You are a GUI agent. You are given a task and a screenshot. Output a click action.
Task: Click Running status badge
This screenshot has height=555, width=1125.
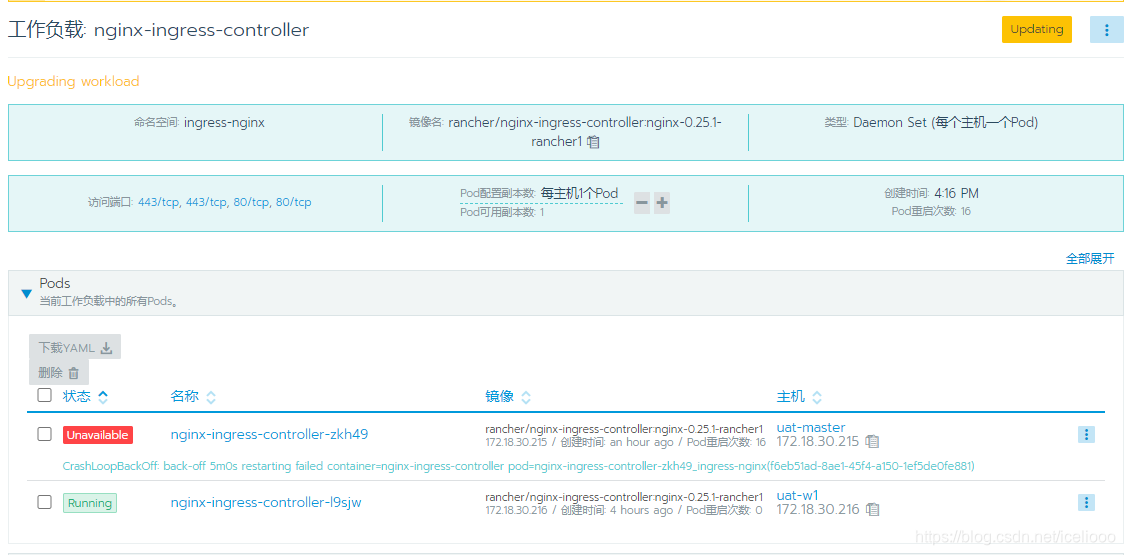point(90,503)
